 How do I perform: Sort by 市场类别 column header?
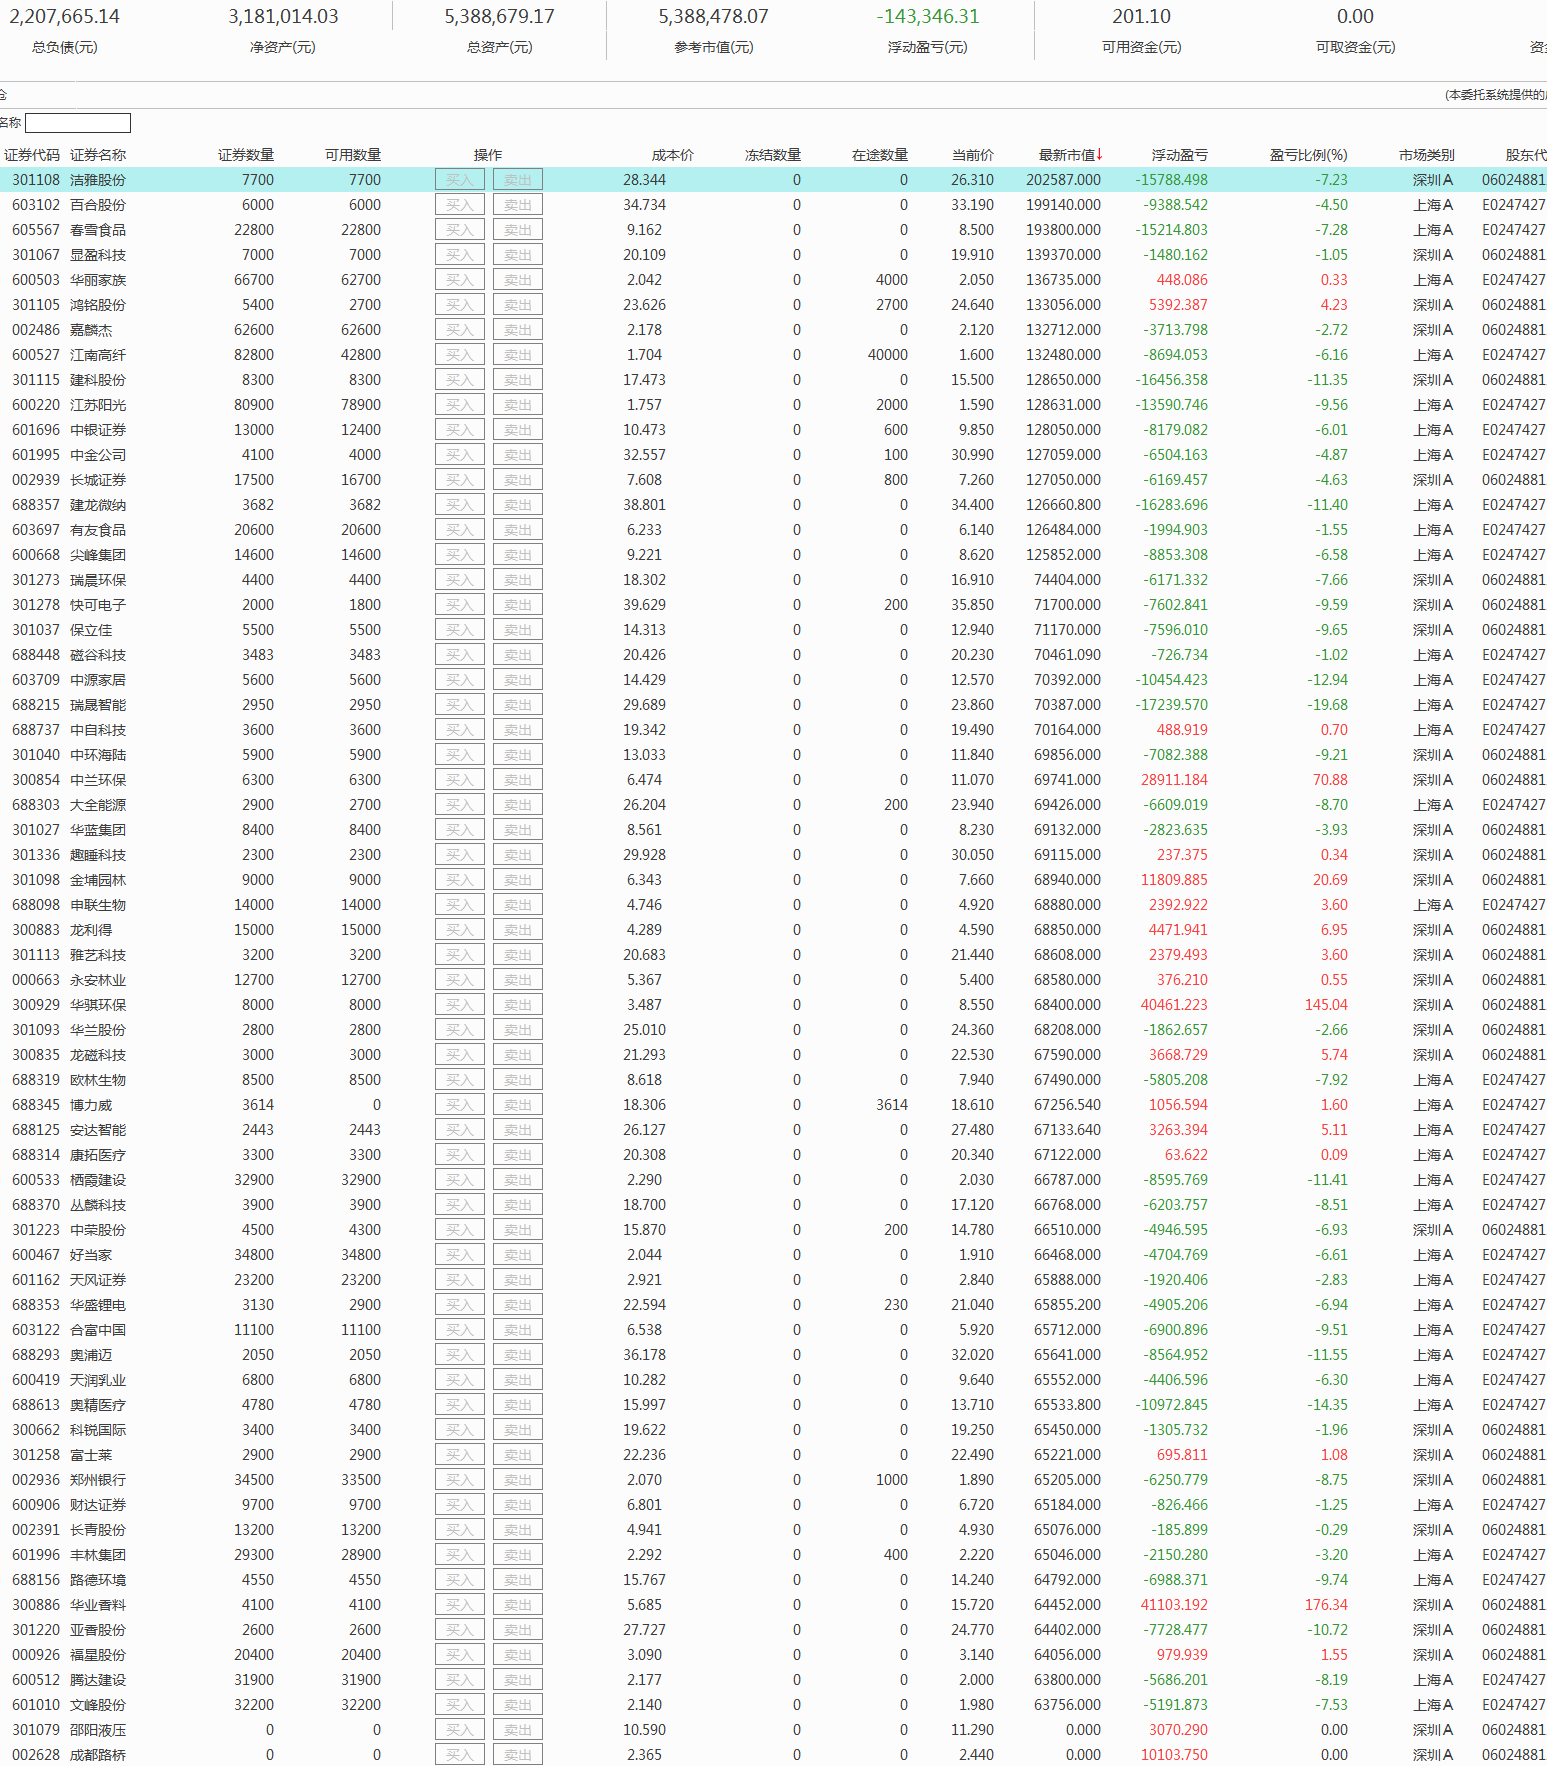(x=1427, y=155)
